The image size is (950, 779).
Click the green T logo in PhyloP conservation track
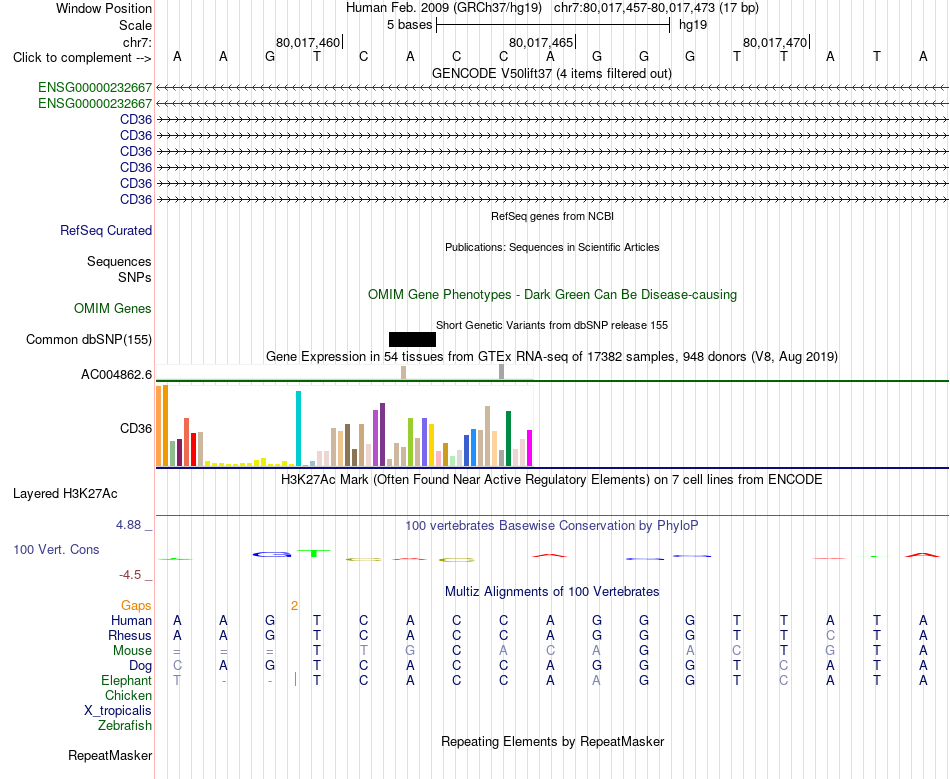point(314,552)
